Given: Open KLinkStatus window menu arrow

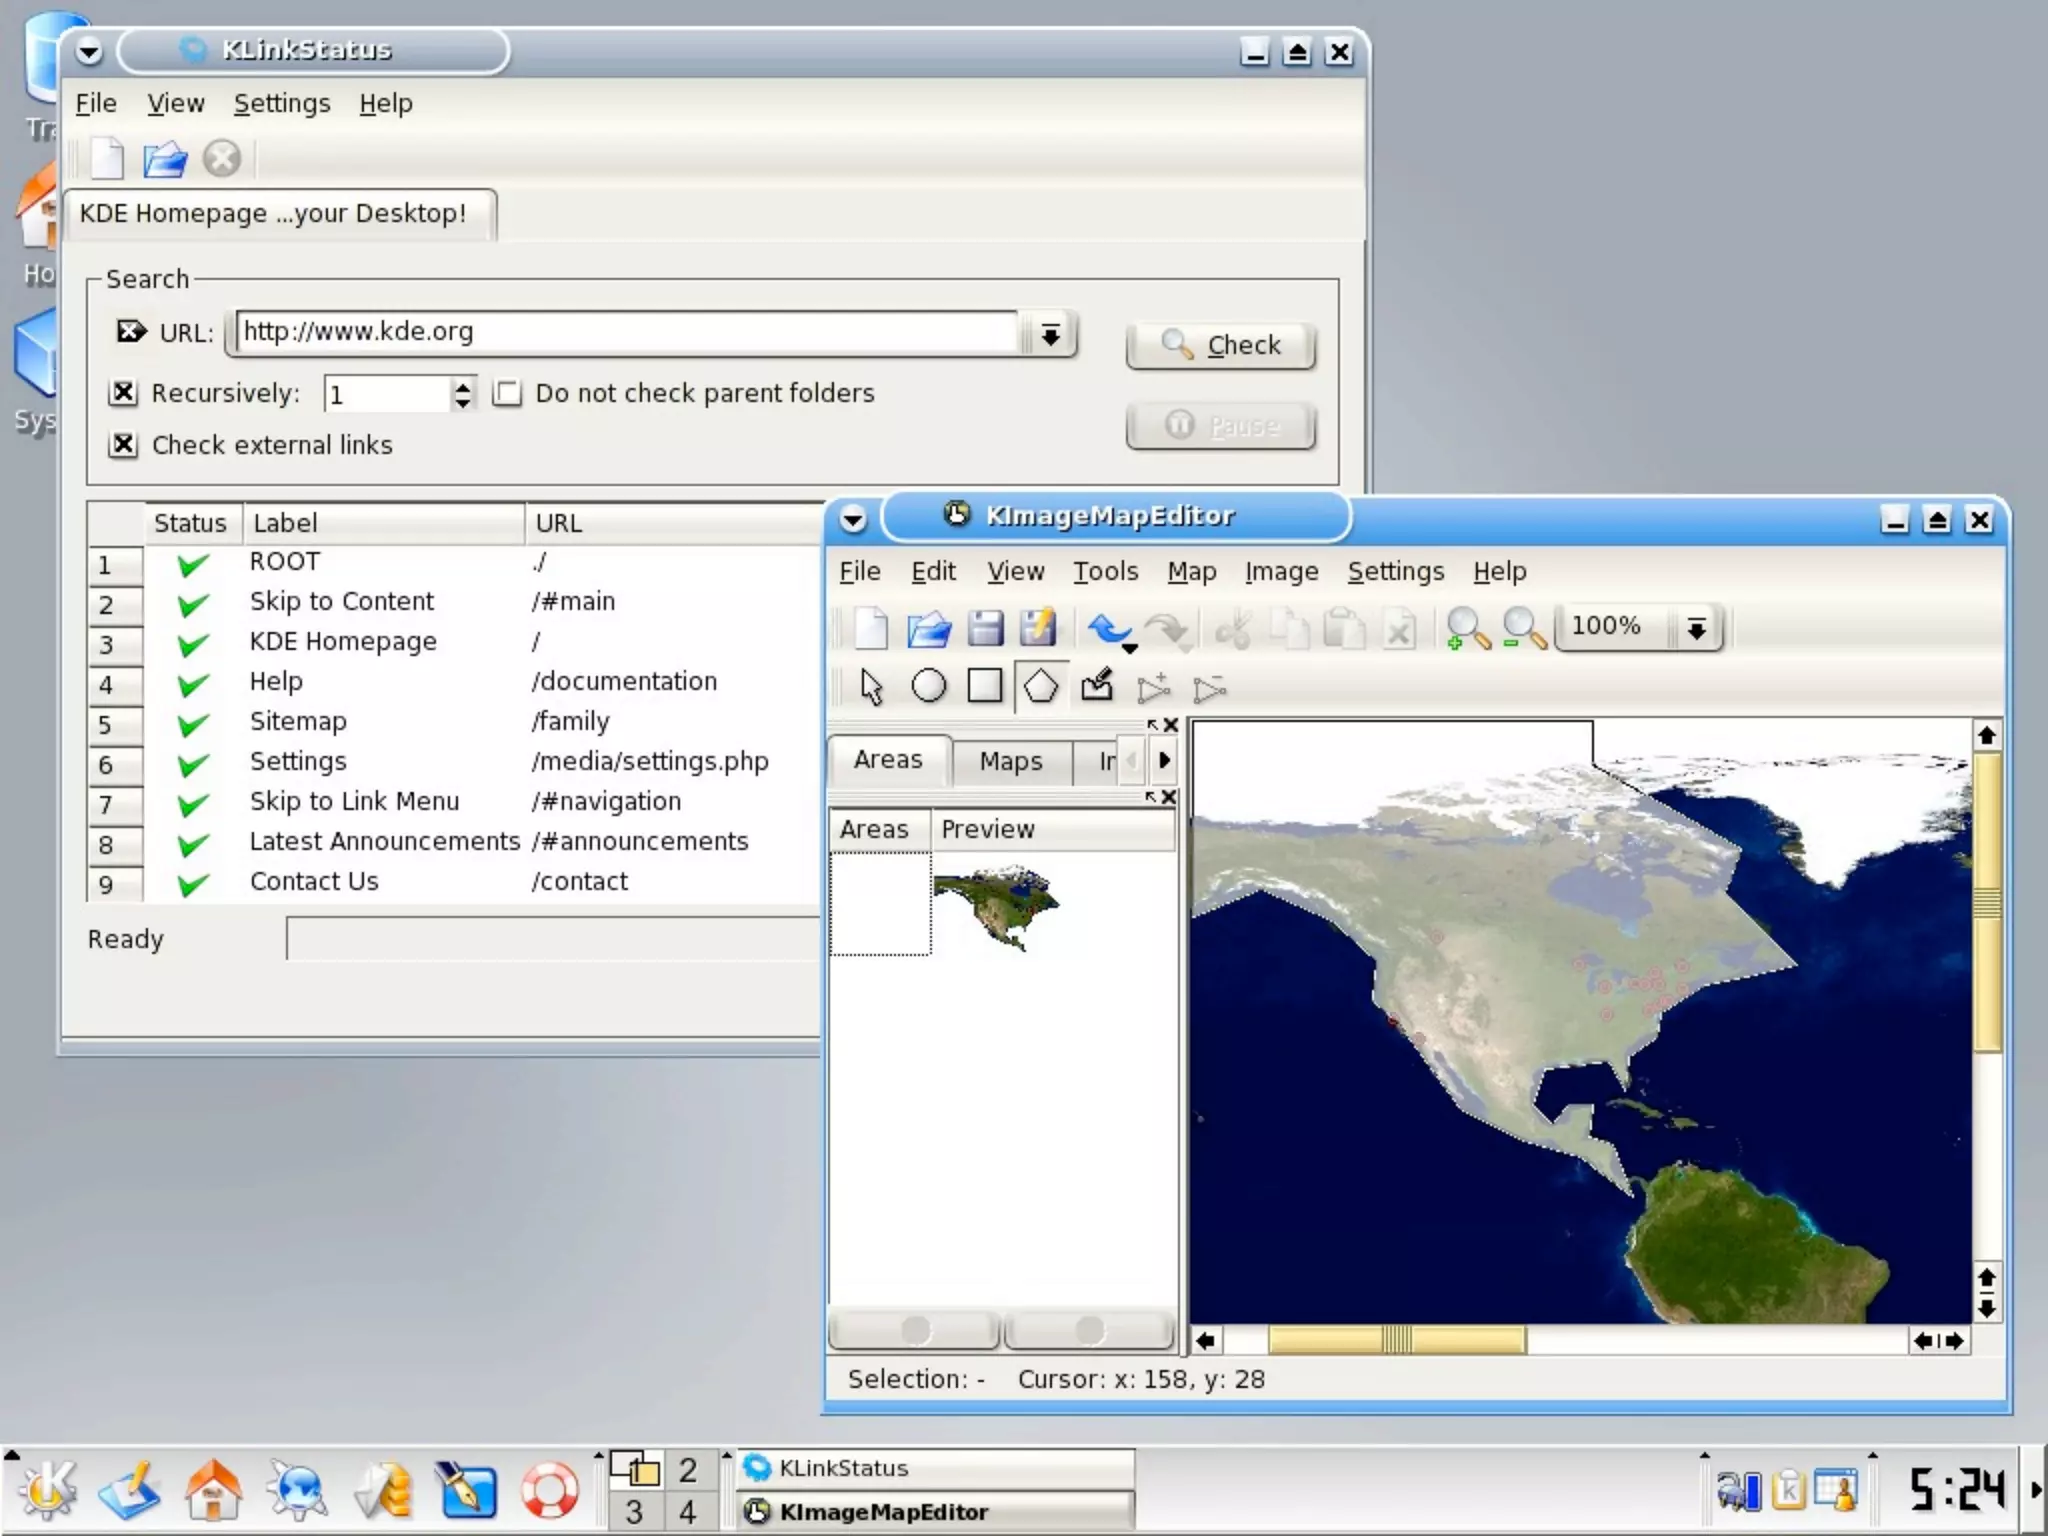Looking at the screenshot, I should [x=89, y=51].
